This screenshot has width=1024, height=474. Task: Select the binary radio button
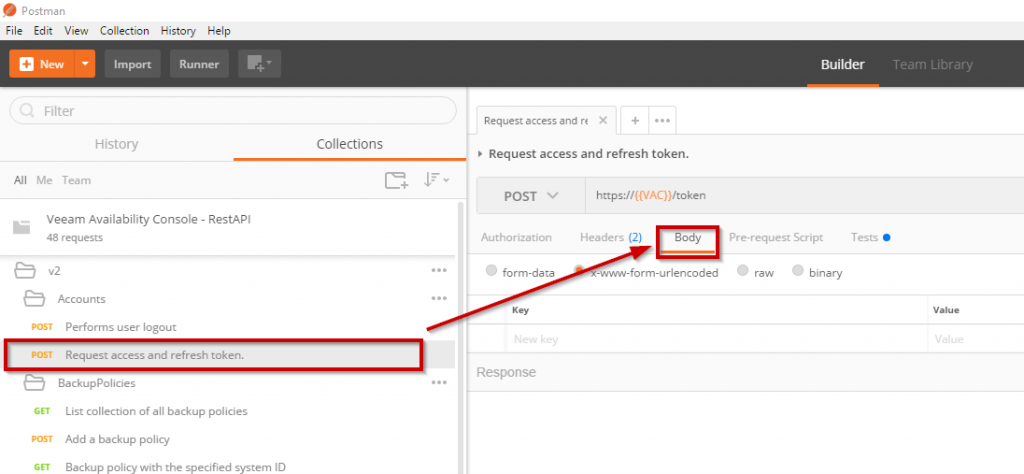coord(797,271)
